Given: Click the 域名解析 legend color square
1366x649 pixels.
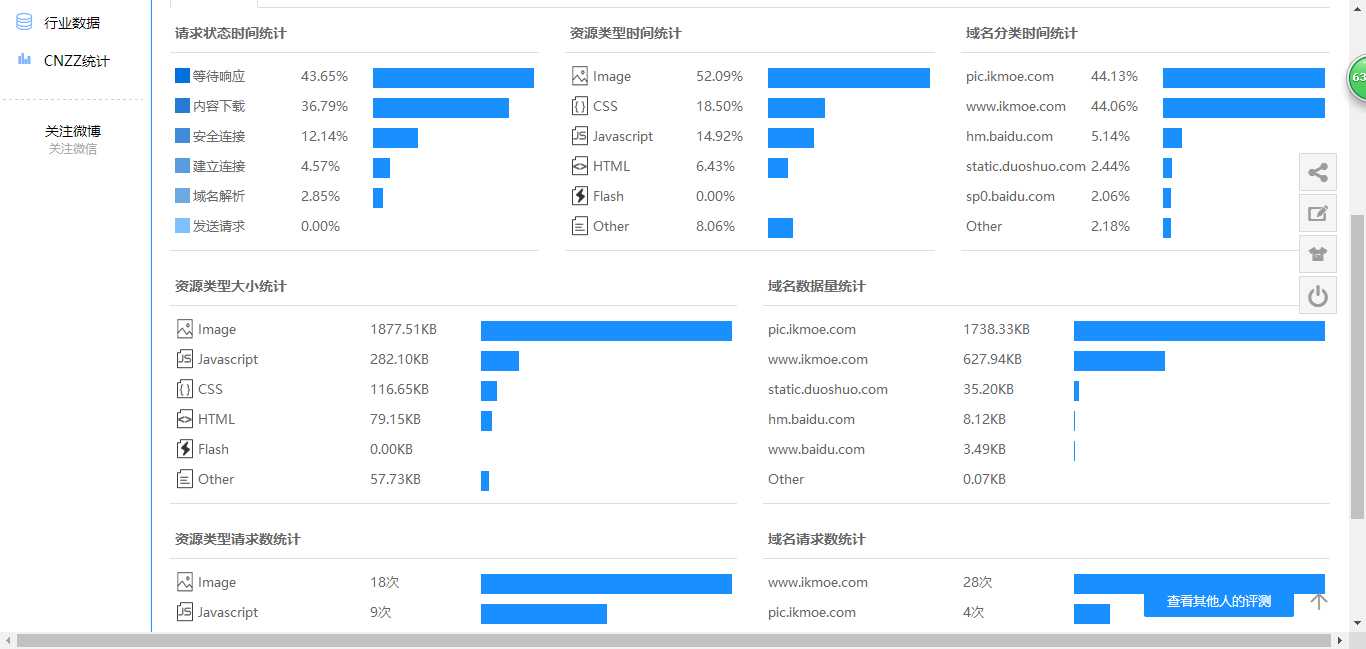Looking at the screenshot, I should (x=182, y=196).
